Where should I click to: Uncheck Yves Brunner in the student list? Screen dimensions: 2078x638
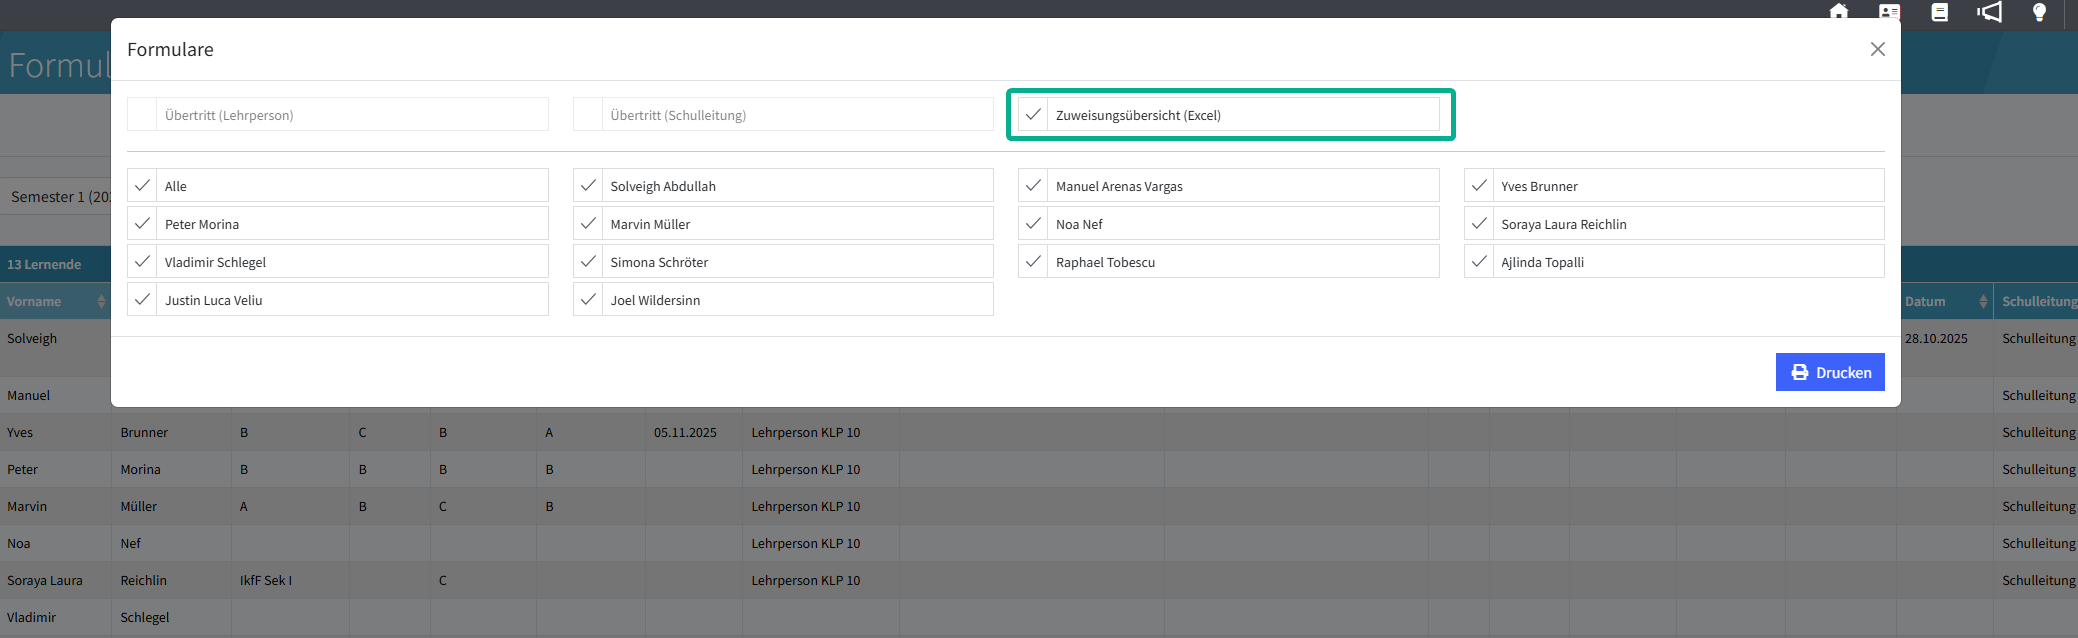[1479, 186]
